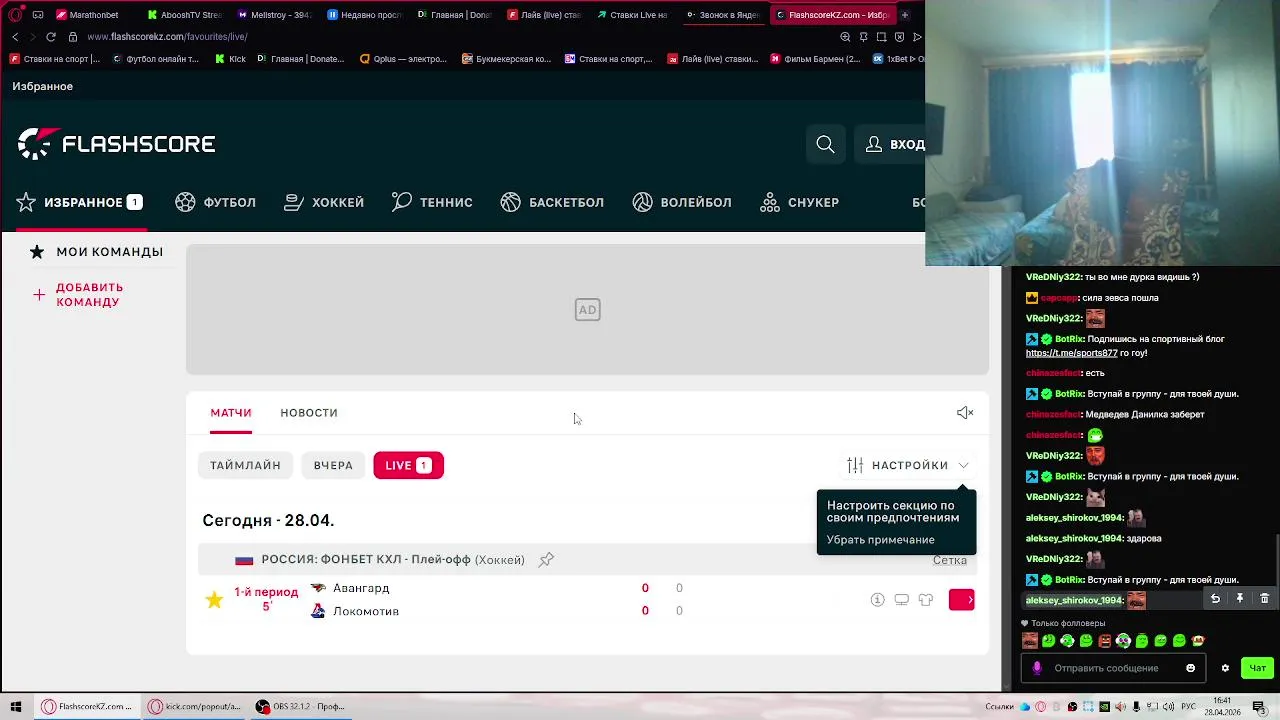Click the Авангард team name

point(361,588)
